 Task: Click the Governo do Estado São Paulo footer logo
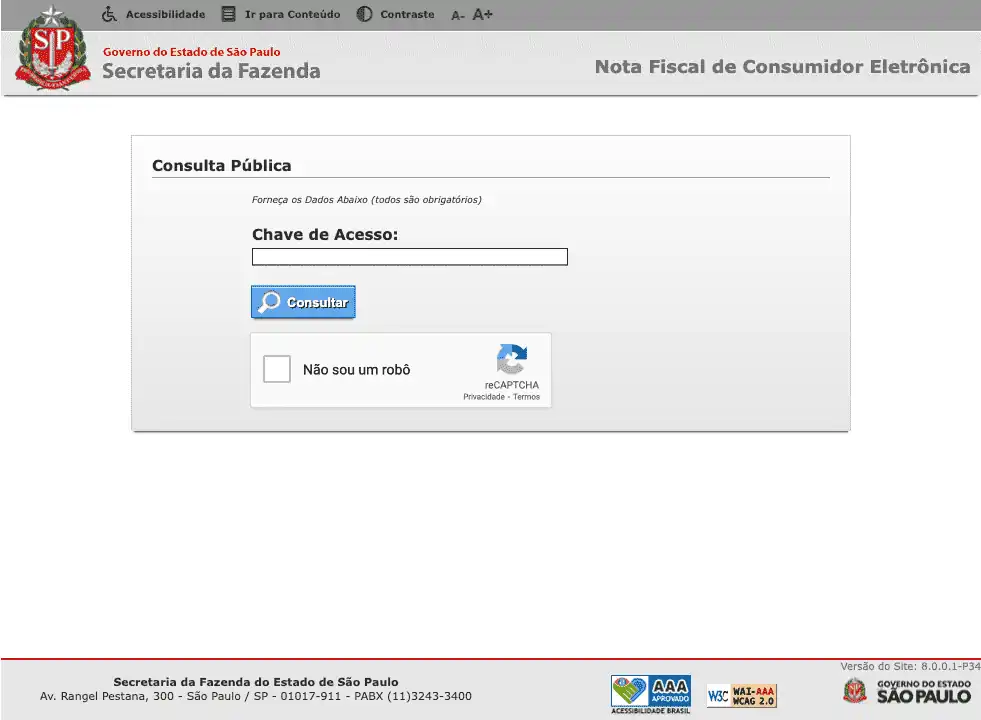907,691
